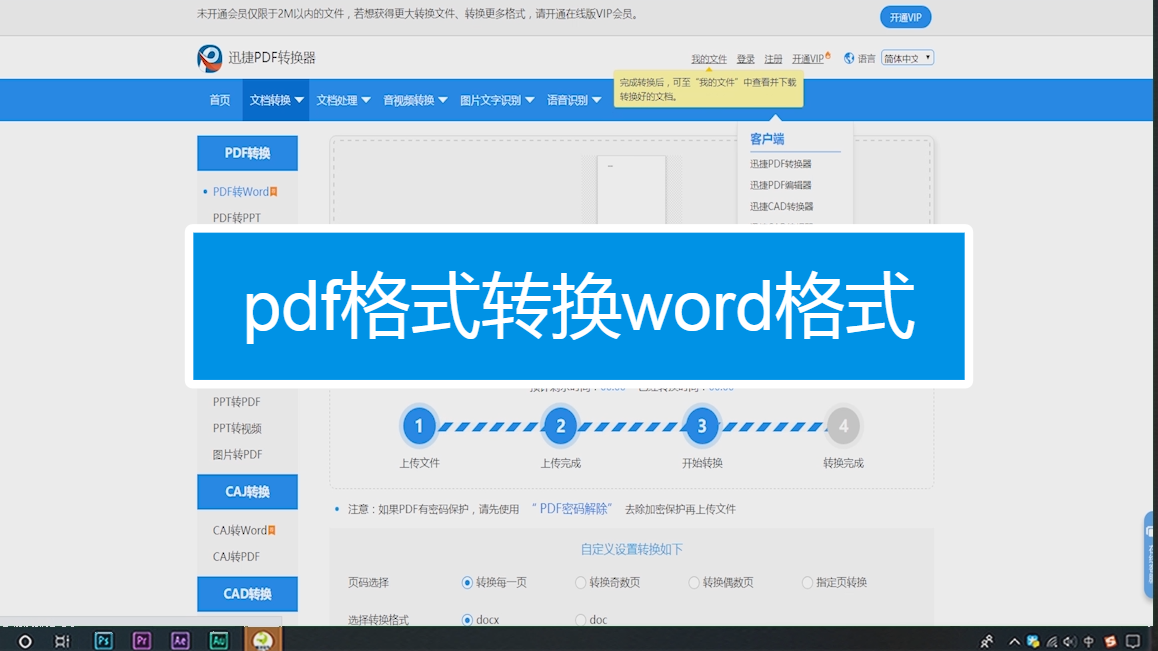
Task: Open After Effects from the taskbar
Action: (x=180, y=641)
